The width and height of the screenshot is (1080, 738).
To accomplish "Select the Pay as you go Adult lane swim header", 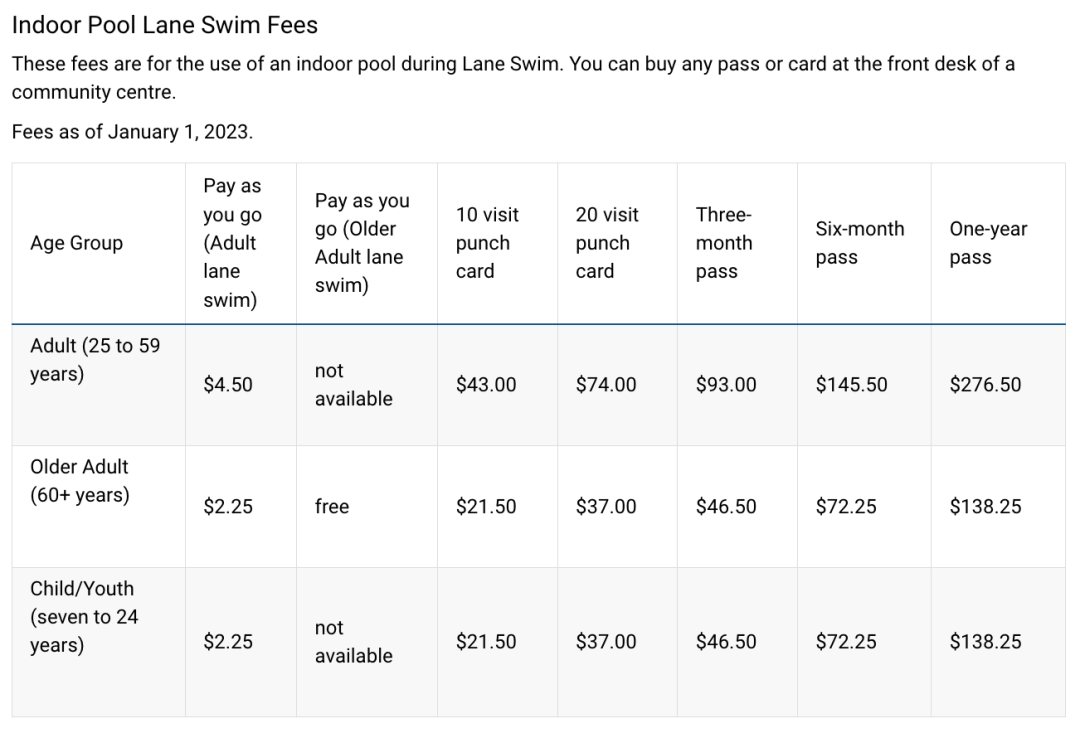I will click(231, 243).
